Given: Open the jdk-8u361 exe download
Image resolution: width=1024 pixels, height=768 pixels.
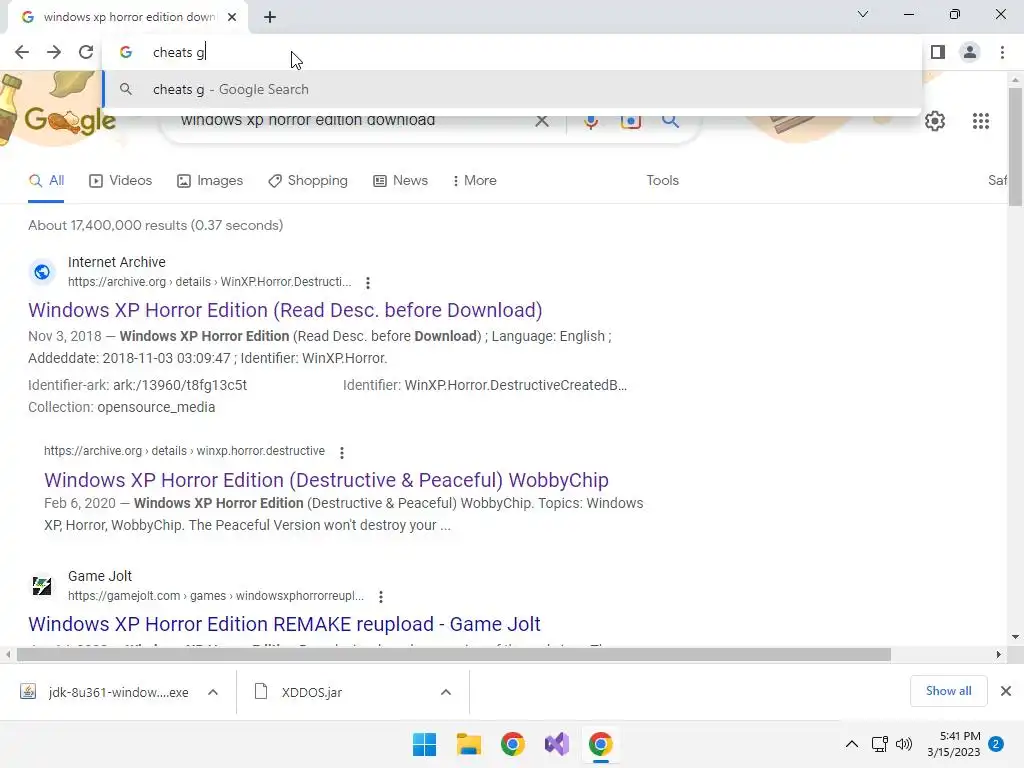Looking at the screenshot, I should click(x=104, y=692).
